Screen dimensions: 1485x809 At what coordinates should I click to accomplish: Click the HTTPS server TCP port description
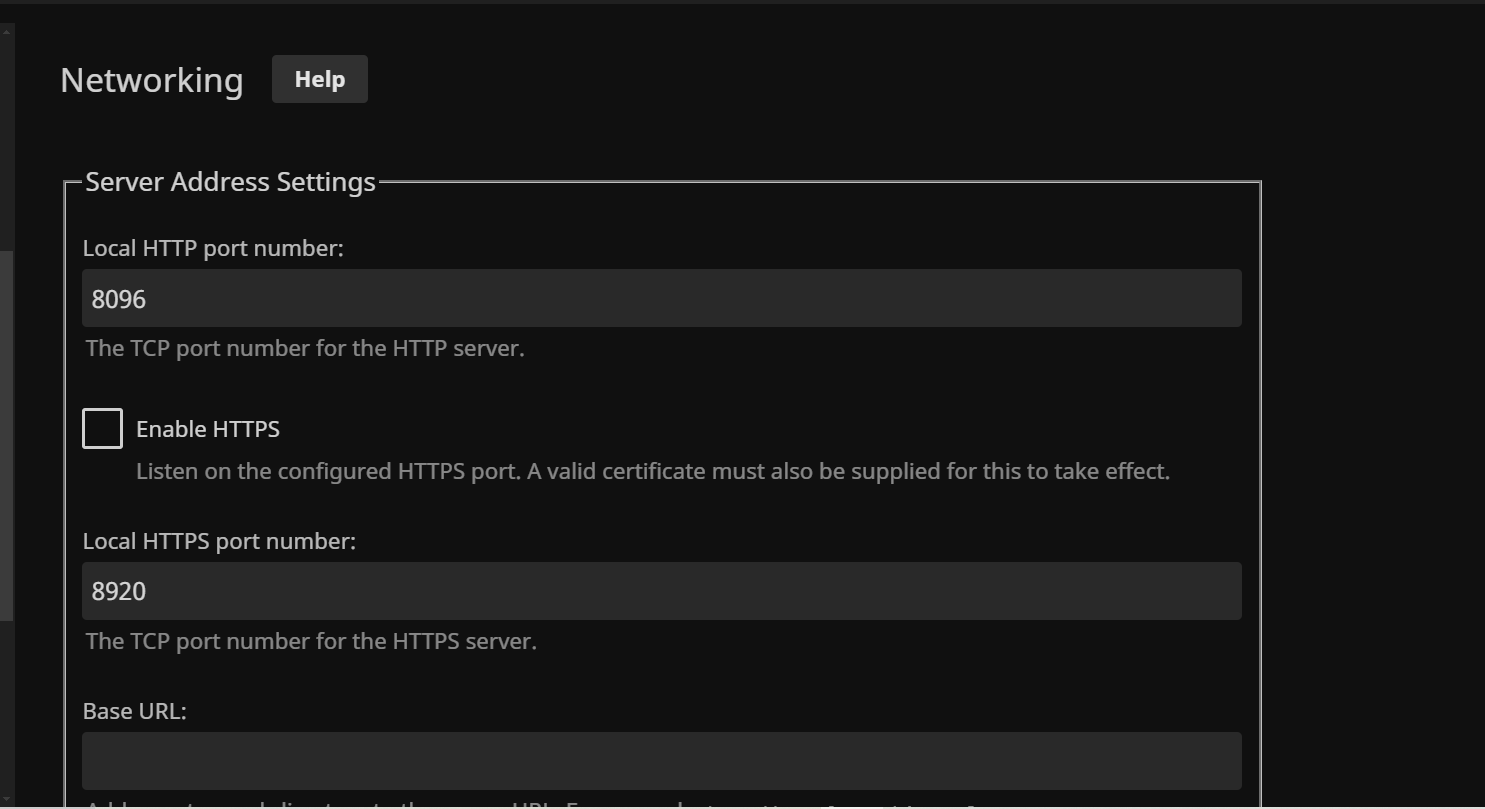[311, 641]
